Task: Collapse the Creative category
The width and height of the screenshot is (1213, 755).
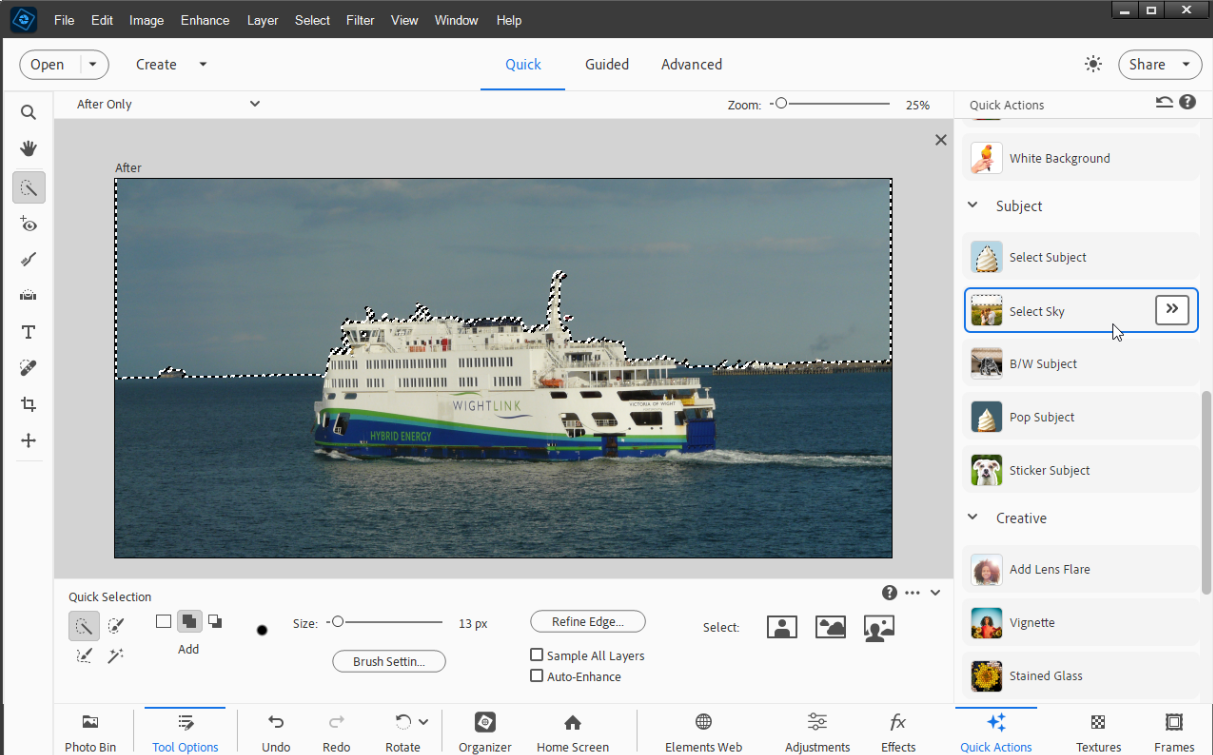Action: pyautogui.click(x=971, y=517)
